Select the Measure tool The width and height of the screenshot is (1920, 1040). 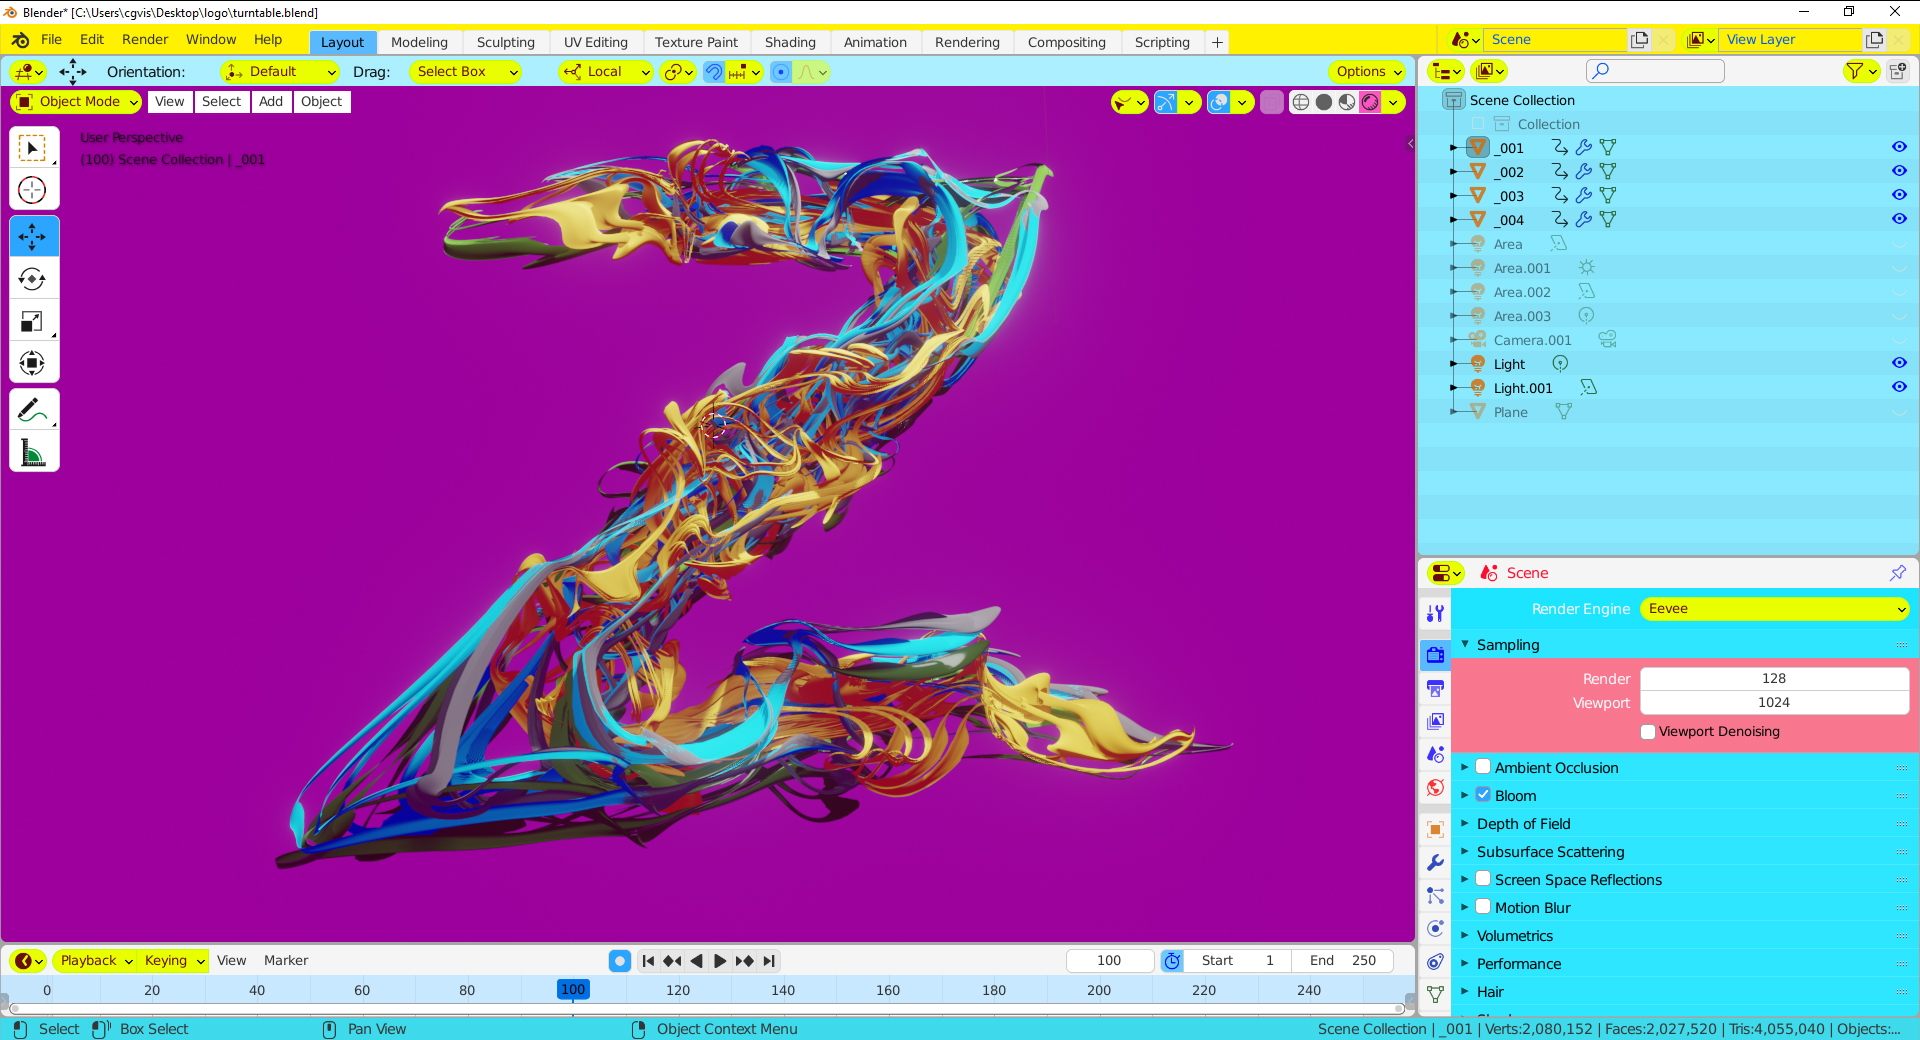(x=32, y=453)
